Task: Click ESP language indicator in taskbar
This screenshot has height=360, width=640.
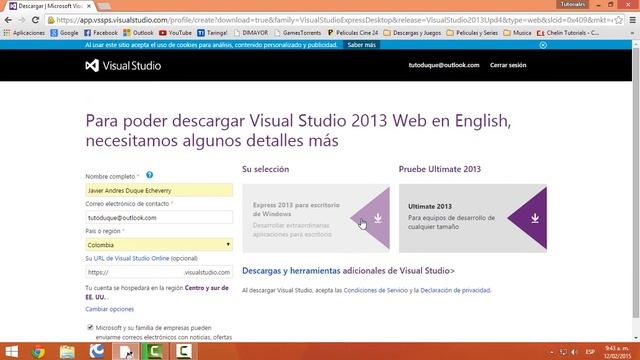Action: click(x=590, y=352)
